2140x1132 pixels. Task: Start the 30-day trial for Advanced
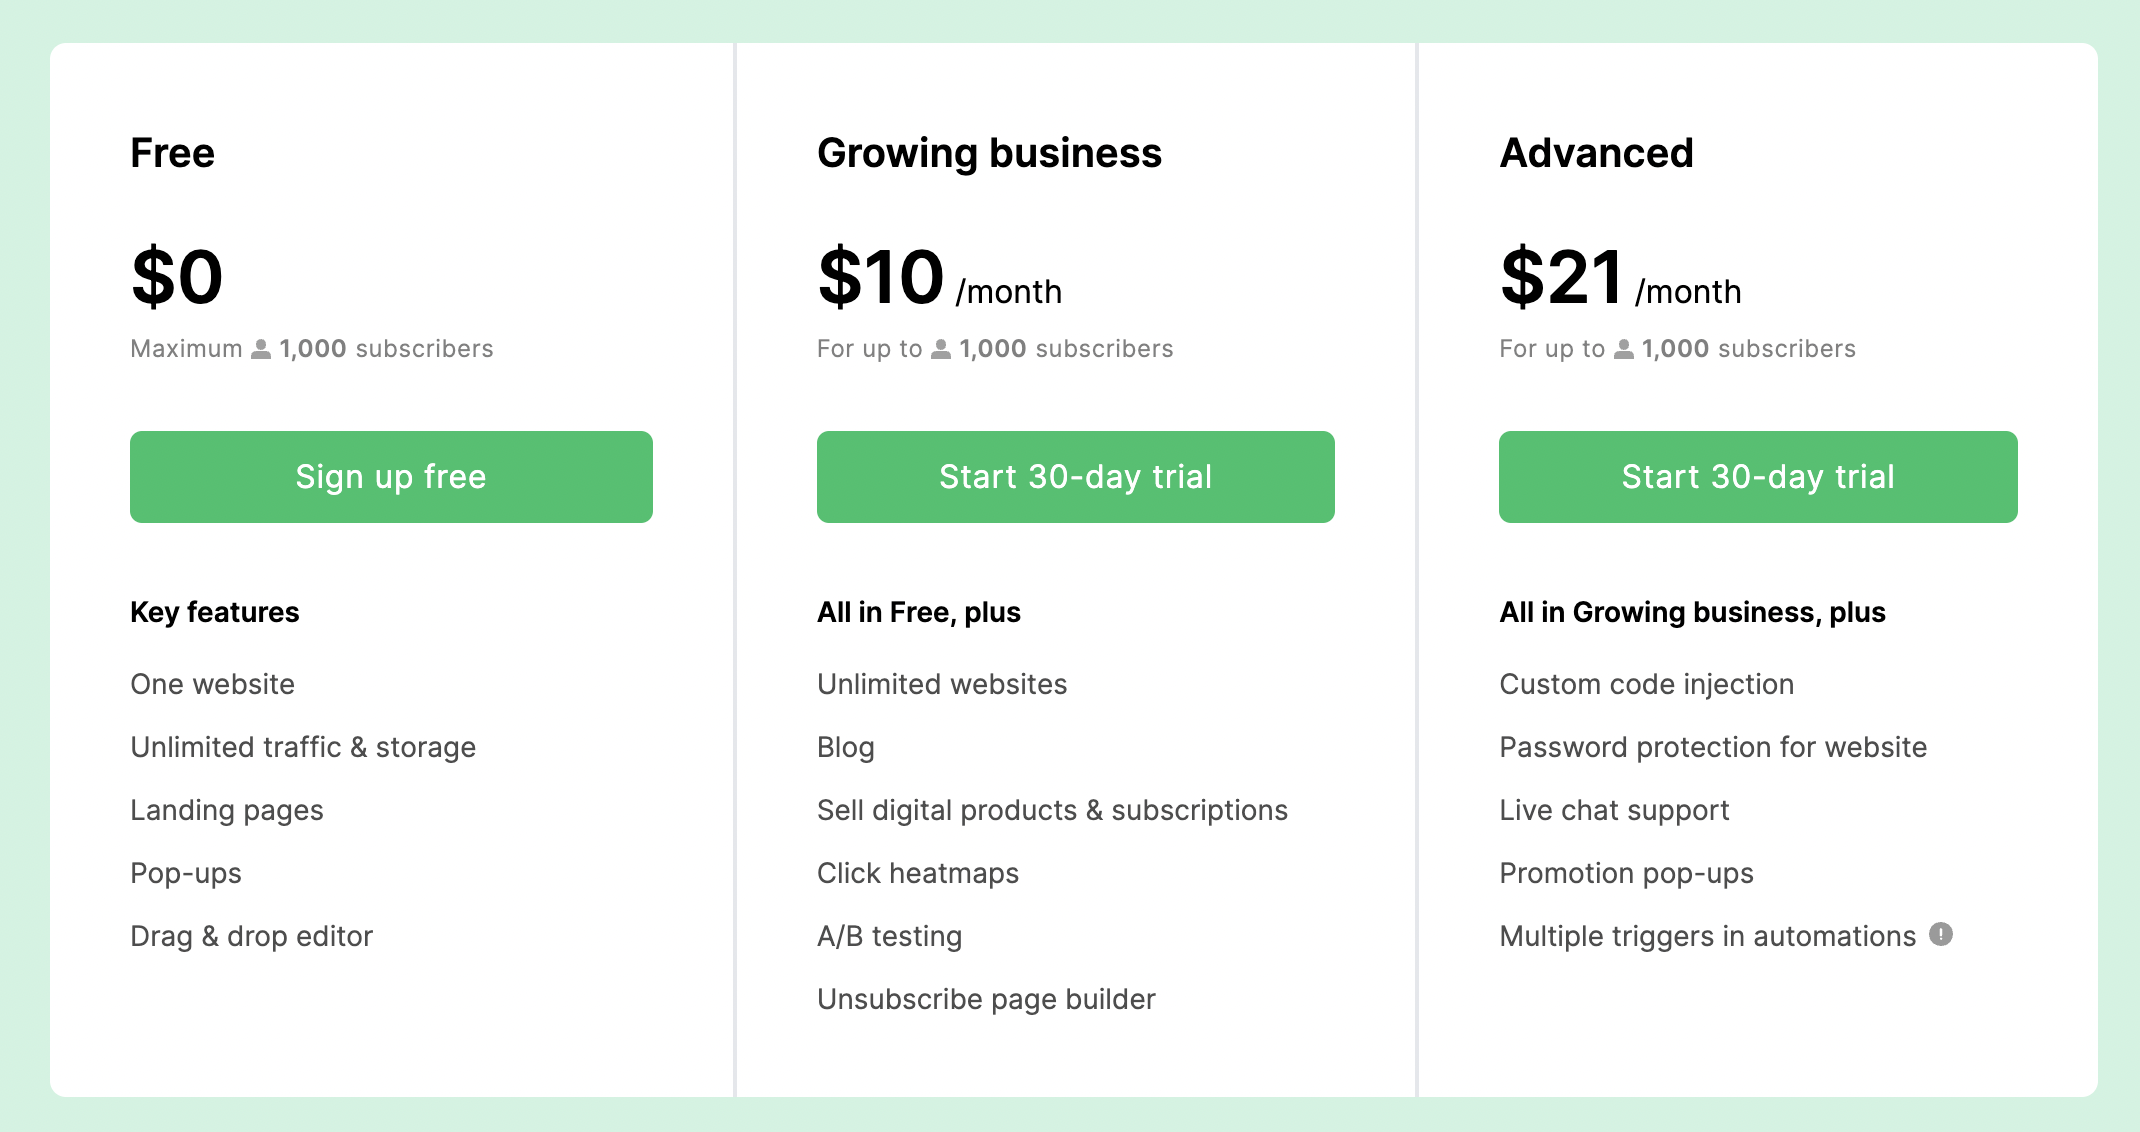tap(1758, 477)
